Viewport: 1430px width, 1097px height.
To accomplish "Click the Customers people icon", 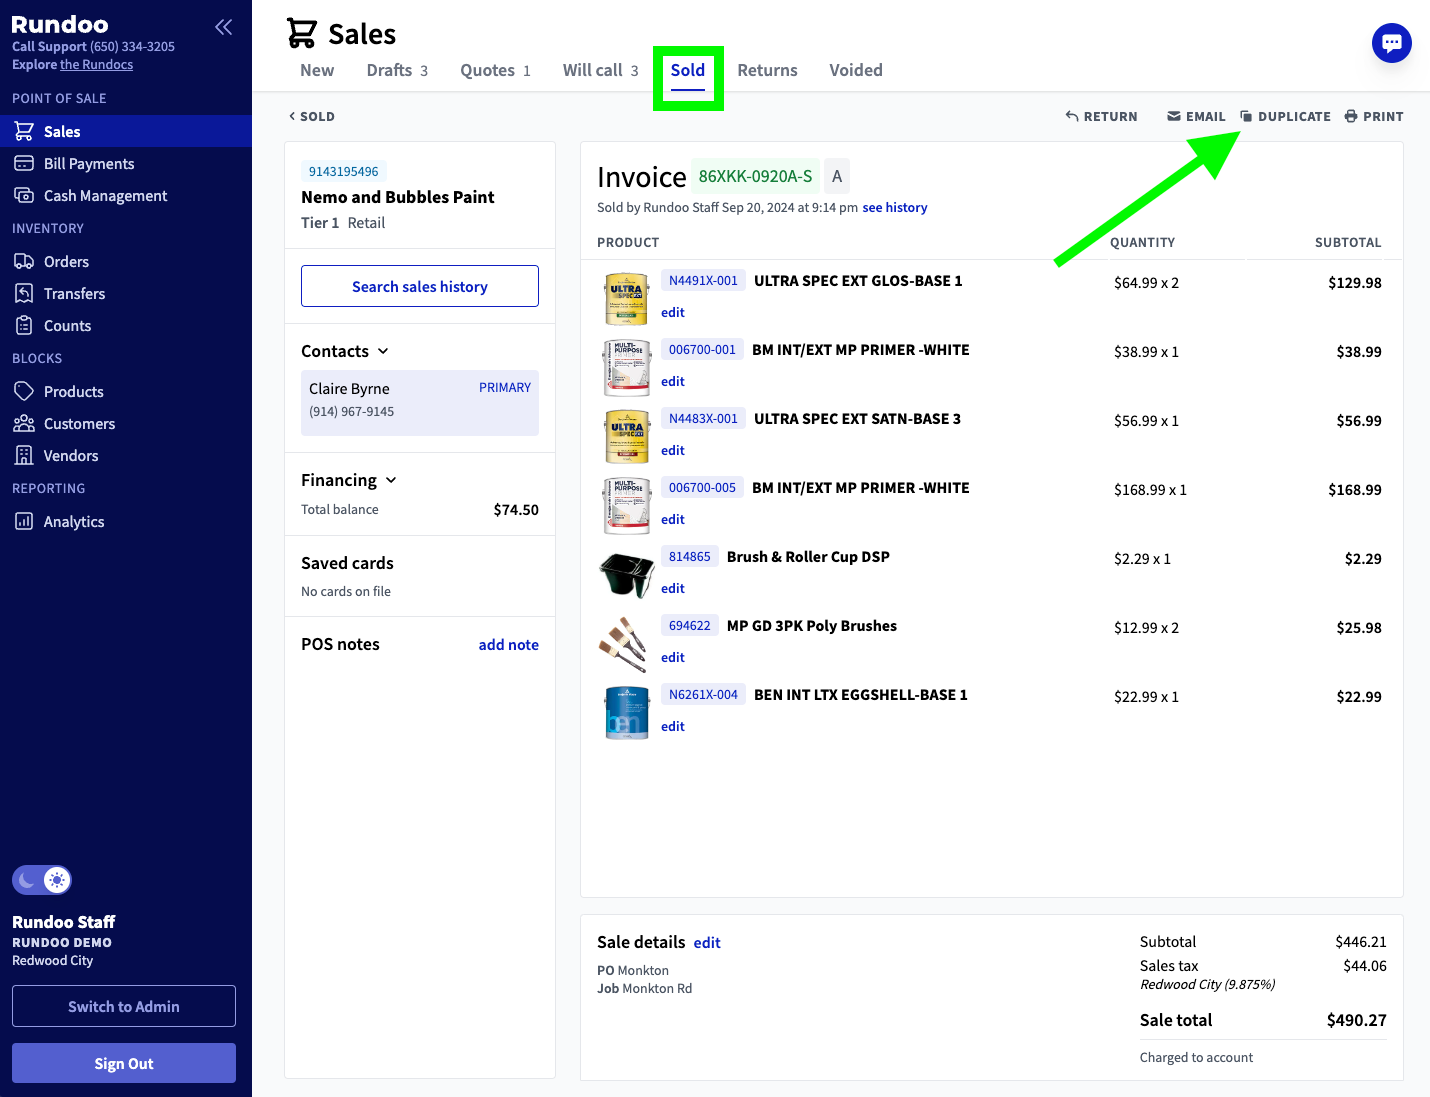I will pyautogui.click(x=24, y=423).
